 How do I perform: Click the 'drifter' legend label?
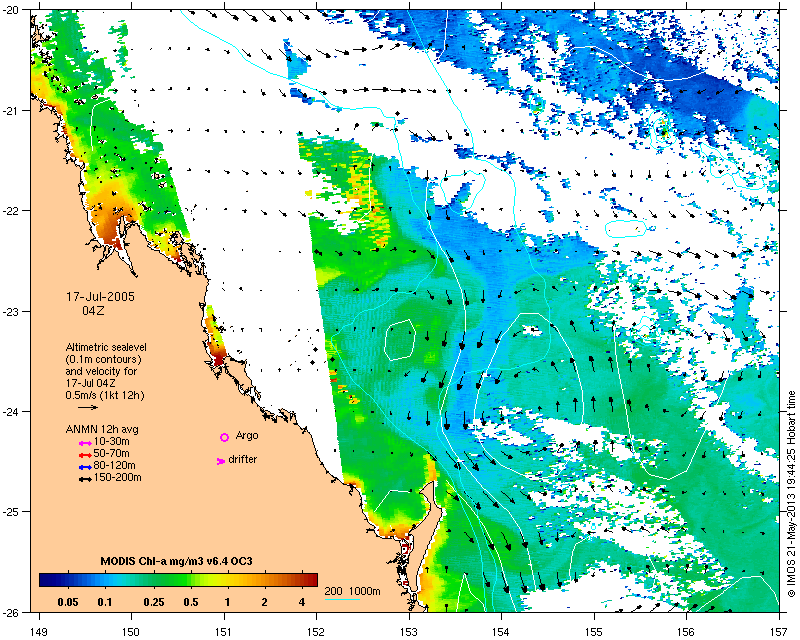pyautogui.click(x=243, y=459)
